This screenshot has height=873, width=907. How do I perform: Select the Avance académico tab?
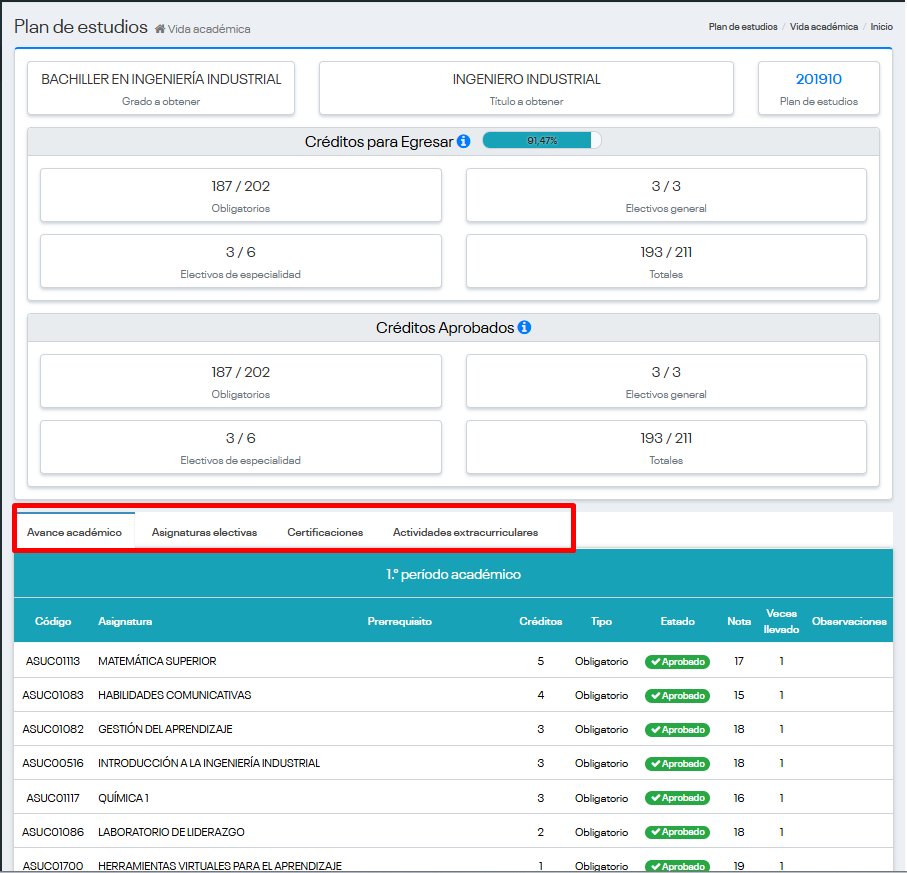click(x=74, y=532)
